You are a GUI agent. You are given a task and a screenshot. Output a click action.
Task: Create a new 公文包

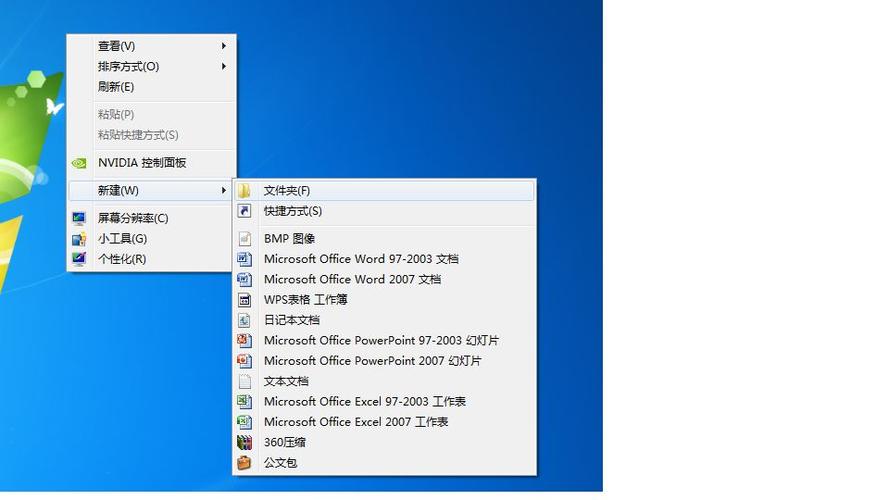pos(384,463)
